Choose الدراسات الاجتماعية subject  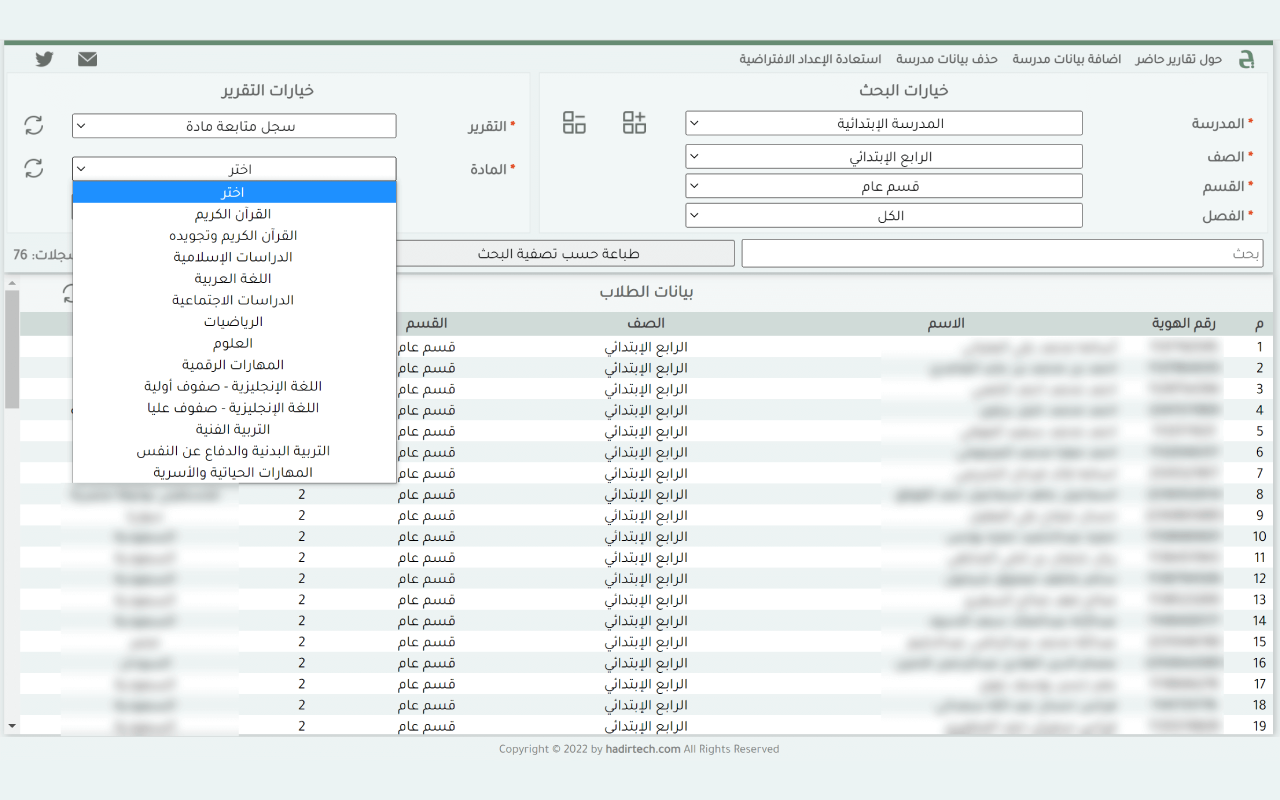(x=234, y=300)
